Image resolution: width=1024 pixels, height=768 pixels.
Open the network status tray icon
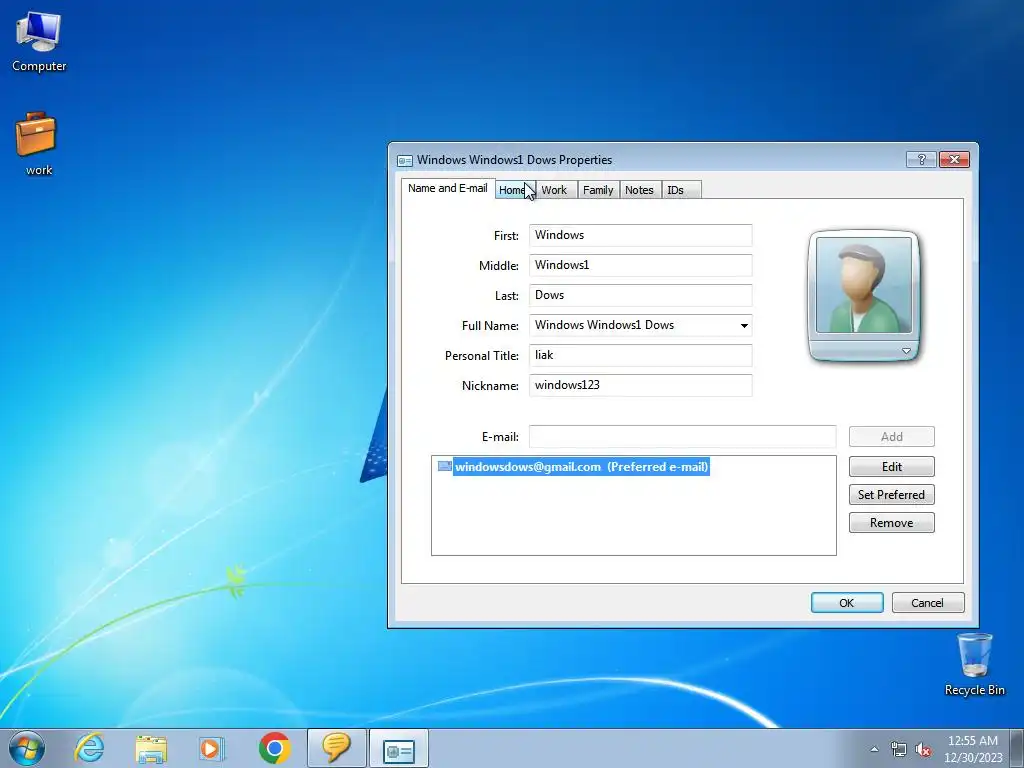coord(899,749)
